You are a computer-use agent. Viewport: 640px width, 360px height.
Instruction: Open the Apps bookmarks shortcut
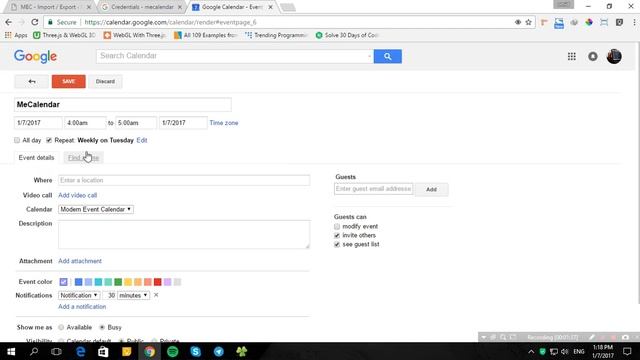point(16,35)
